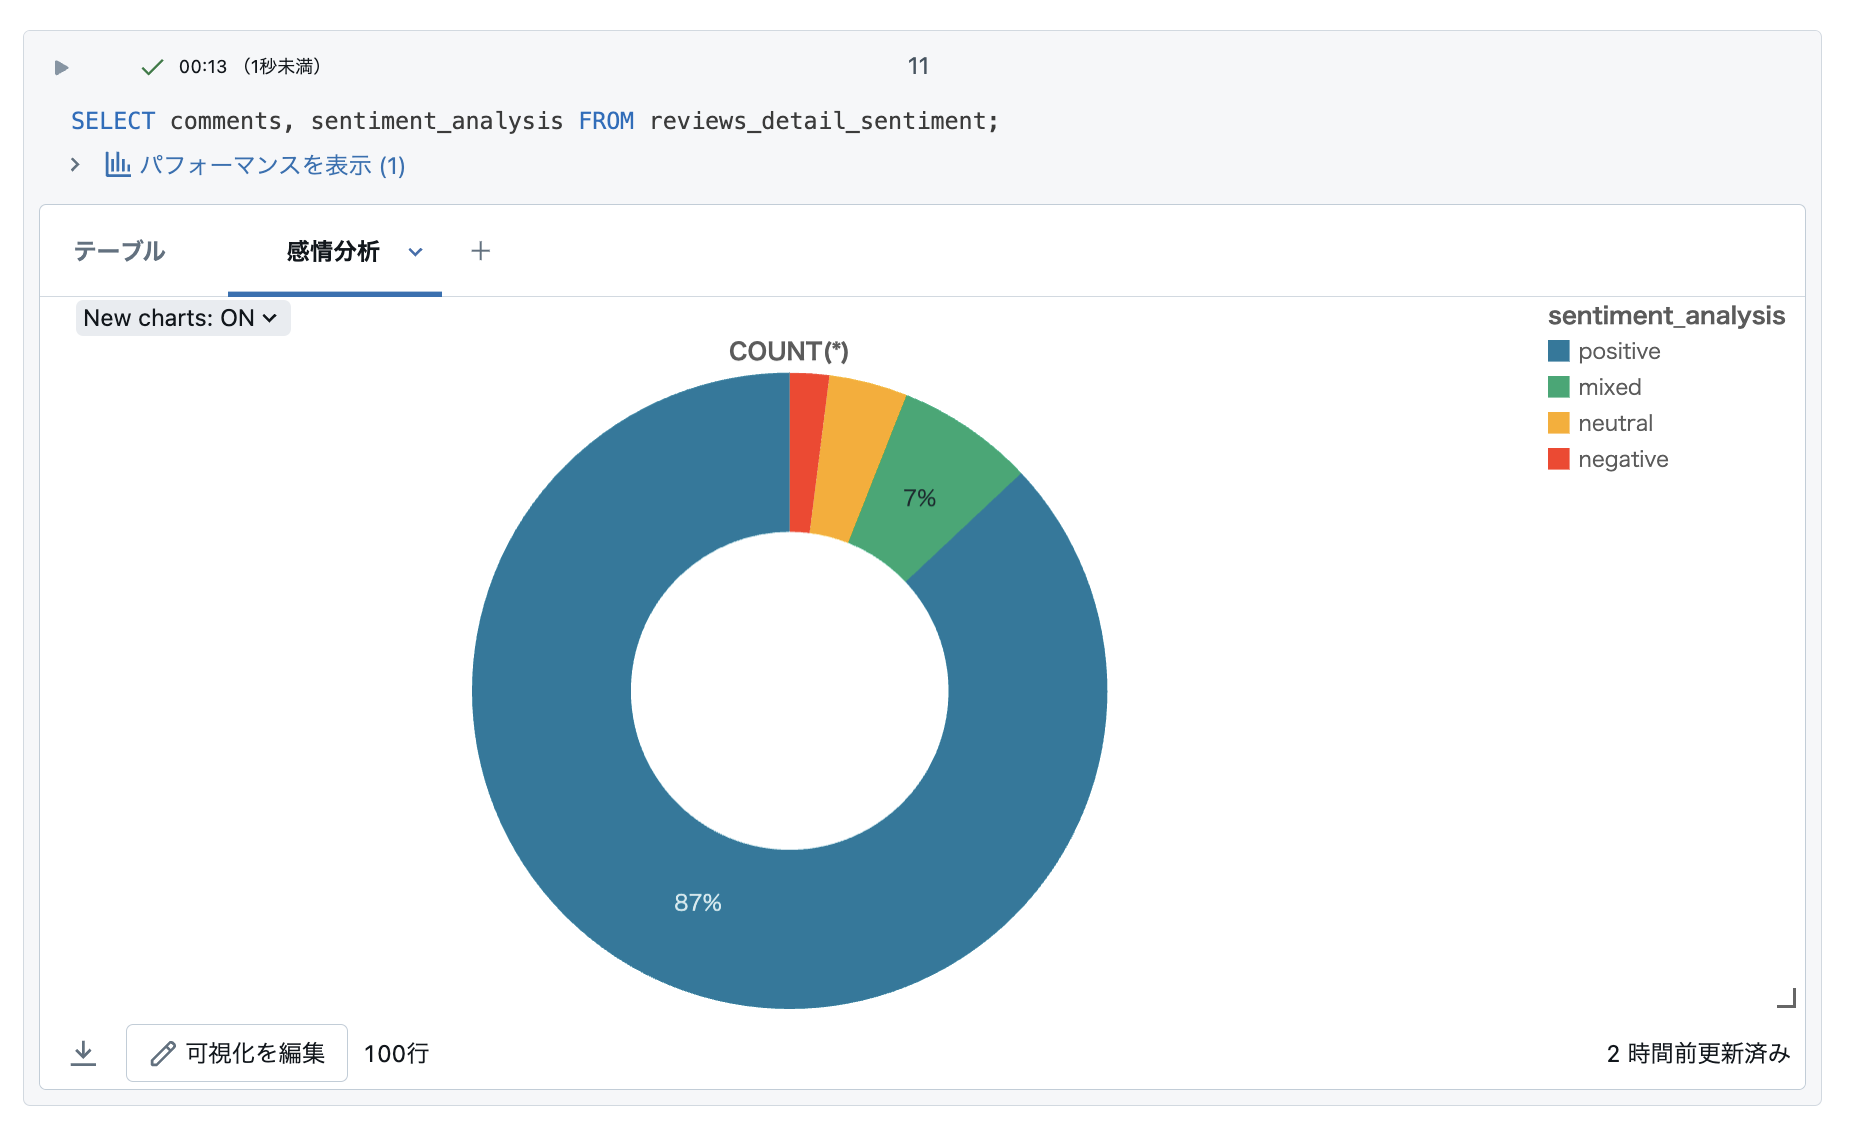Click the negative legend red swatch
Viewport: 1852px width, 1136px height.
pyautogui.click(x=1558, y=459)
